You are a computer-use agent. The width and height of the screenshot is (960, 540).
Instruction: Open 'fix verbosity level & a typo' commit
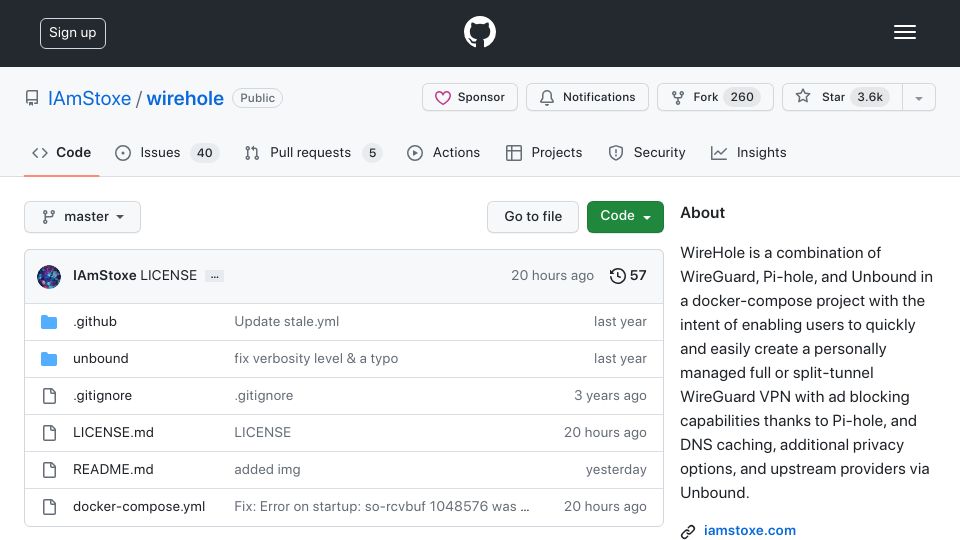[316, 358]
